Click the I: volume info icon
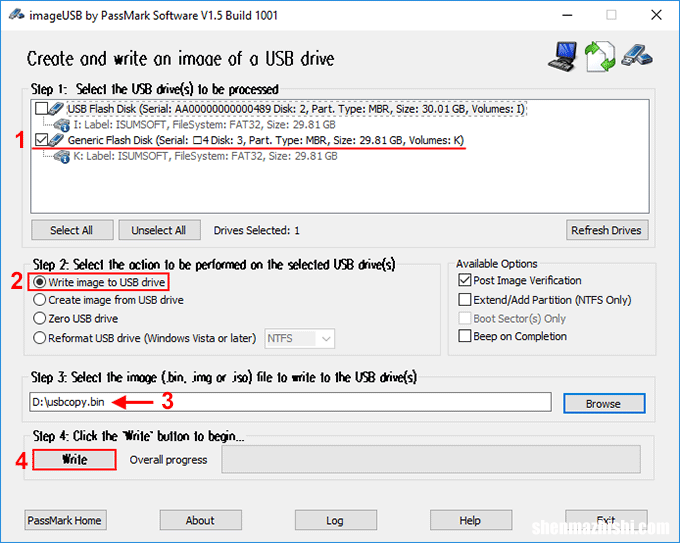 pos(62,125)
